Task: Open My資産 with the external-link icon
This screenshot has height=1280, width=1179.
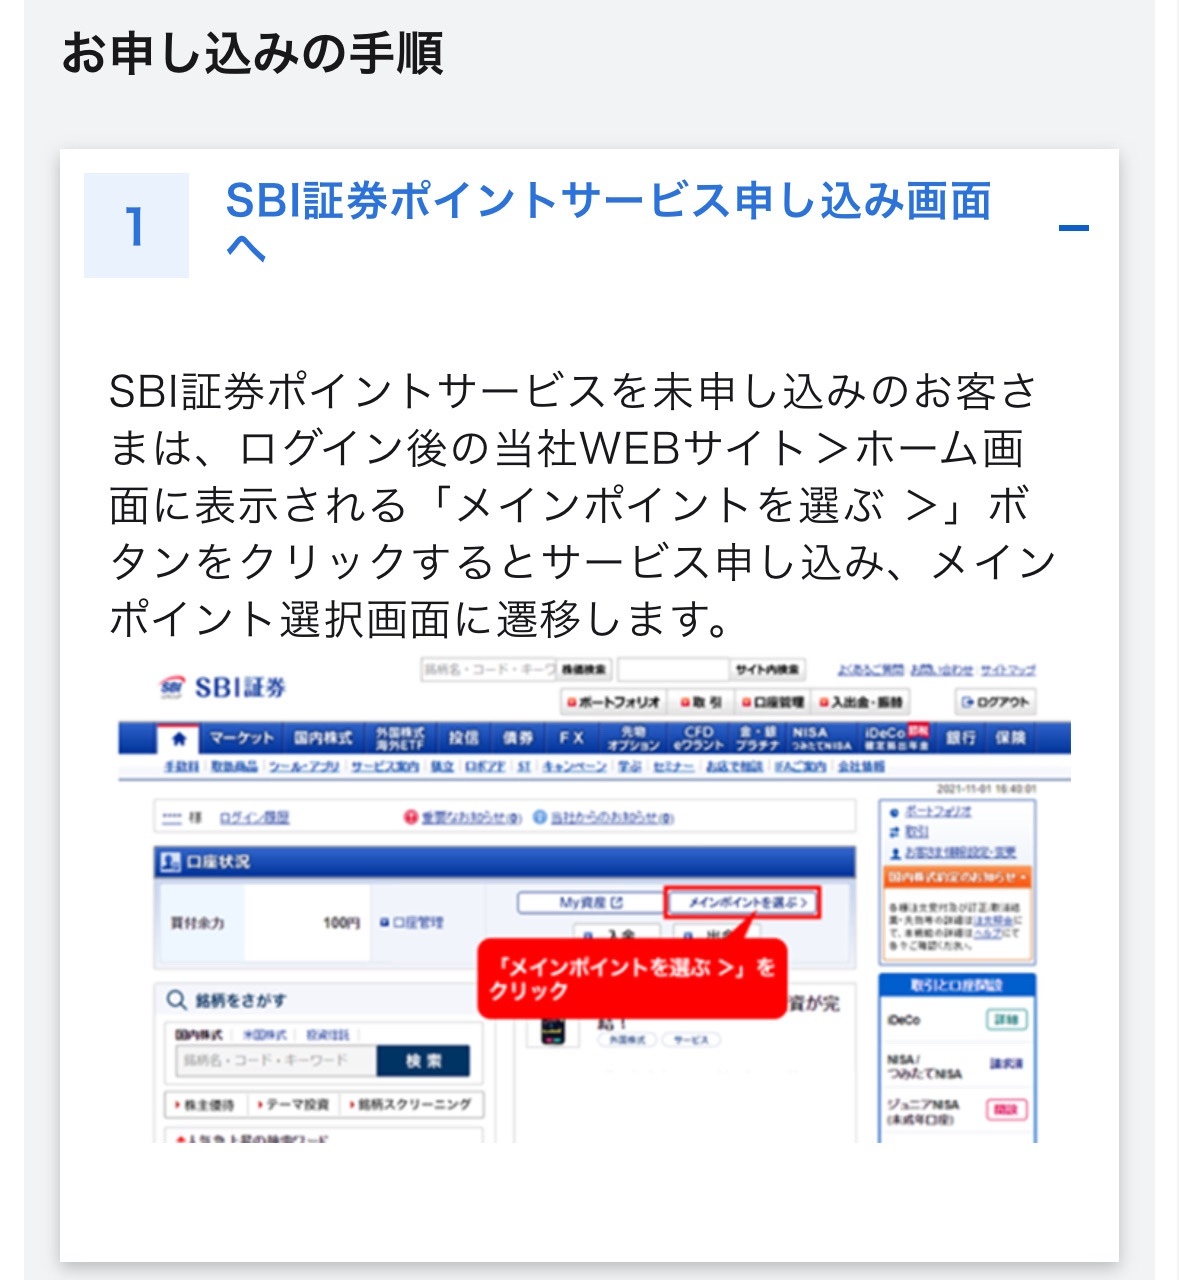Action: tap(590, 902)
